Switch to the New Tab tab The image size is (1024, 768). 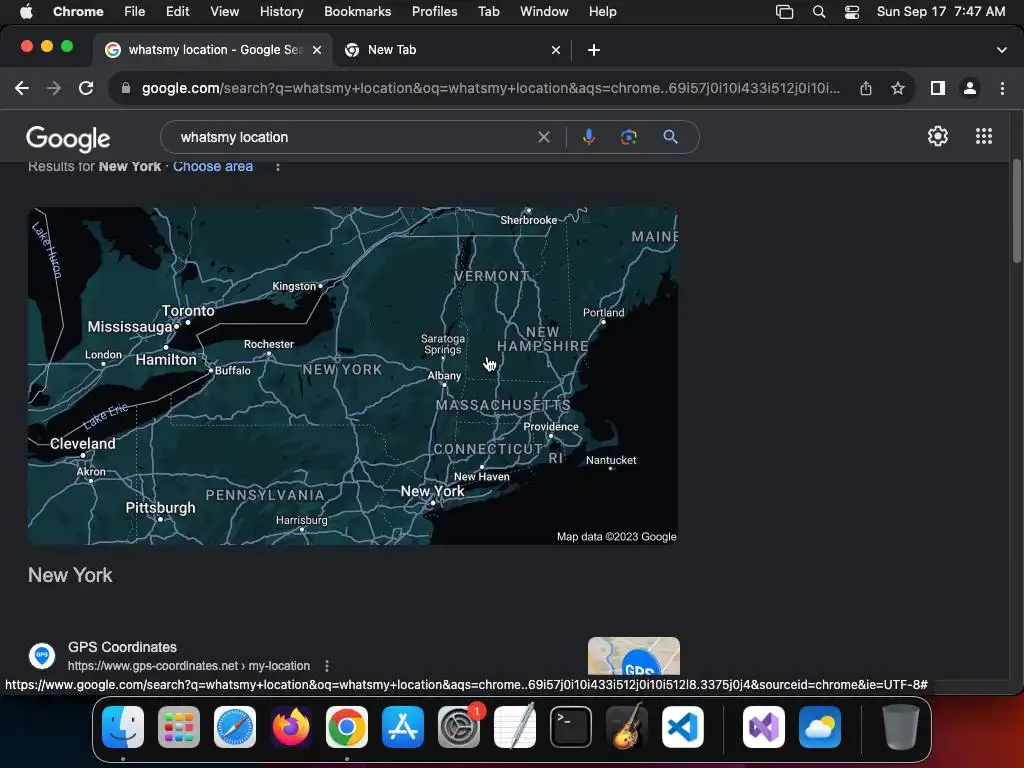click(451, 50)
